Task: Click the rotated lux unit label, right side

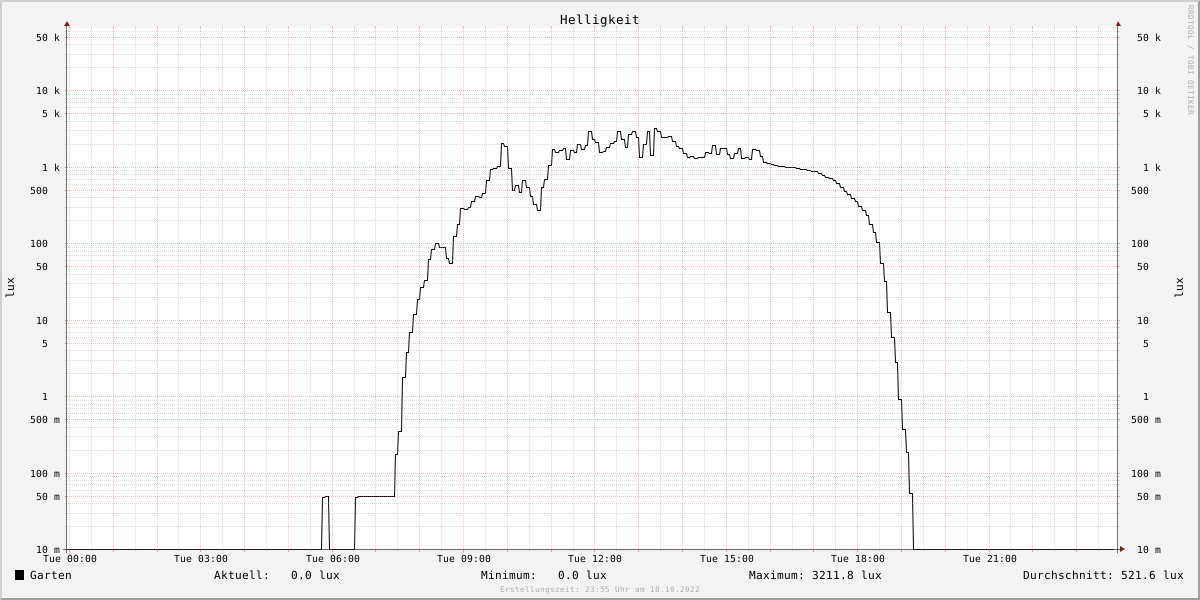Action: tap(1179, 287)
